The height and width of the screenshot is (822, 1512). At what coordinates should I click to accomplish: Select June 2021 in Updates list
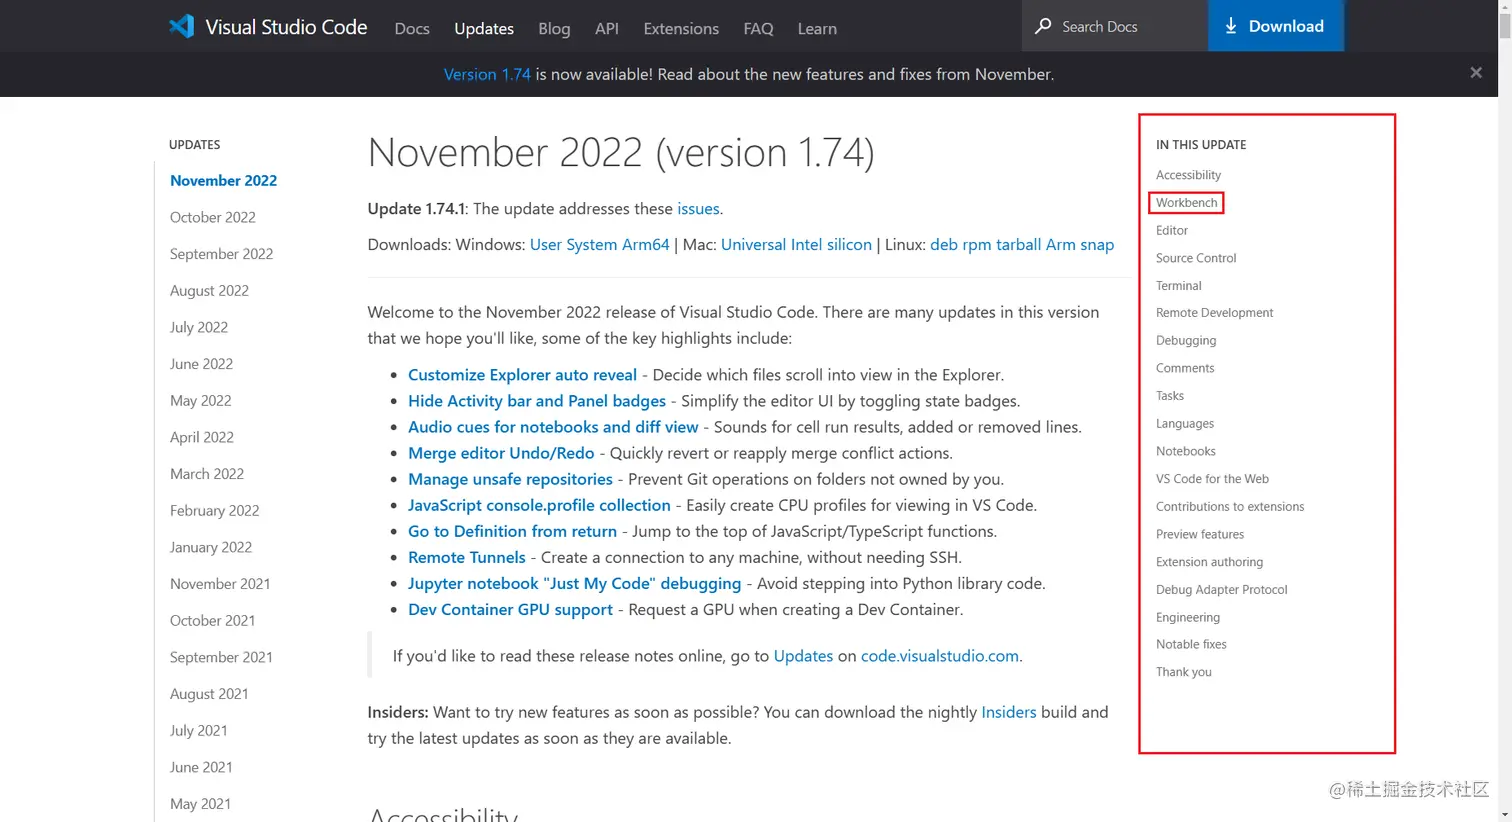(x=201, y=767)
